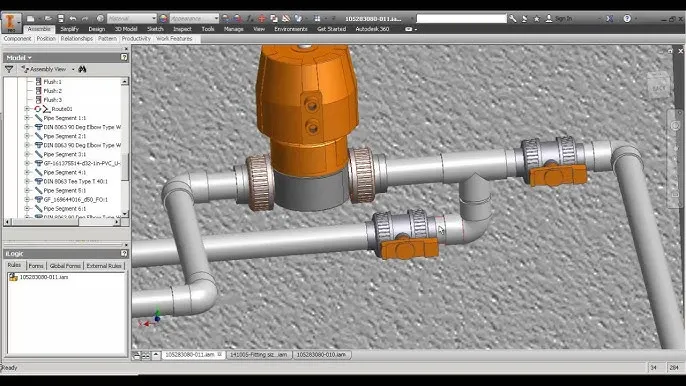This screenshot has width=686, height=386.
Task: Select Flush:3 in the model tree
Action: point(52,100)
